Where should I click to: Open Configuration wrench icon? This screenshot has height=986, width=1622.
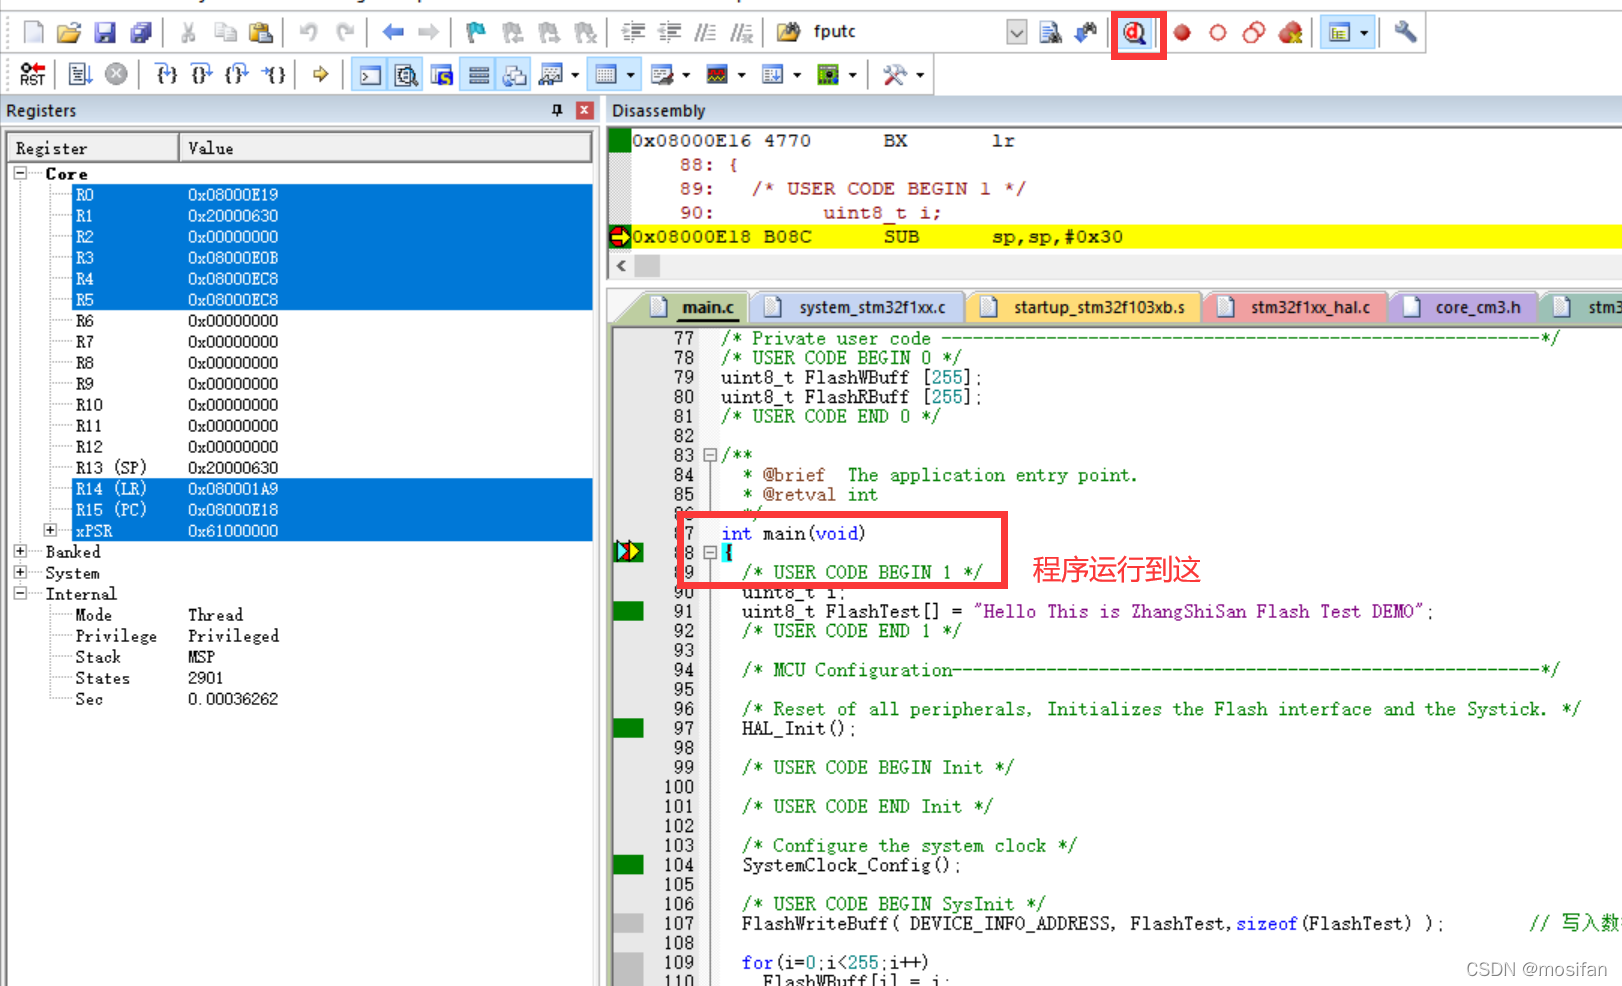1405,32
